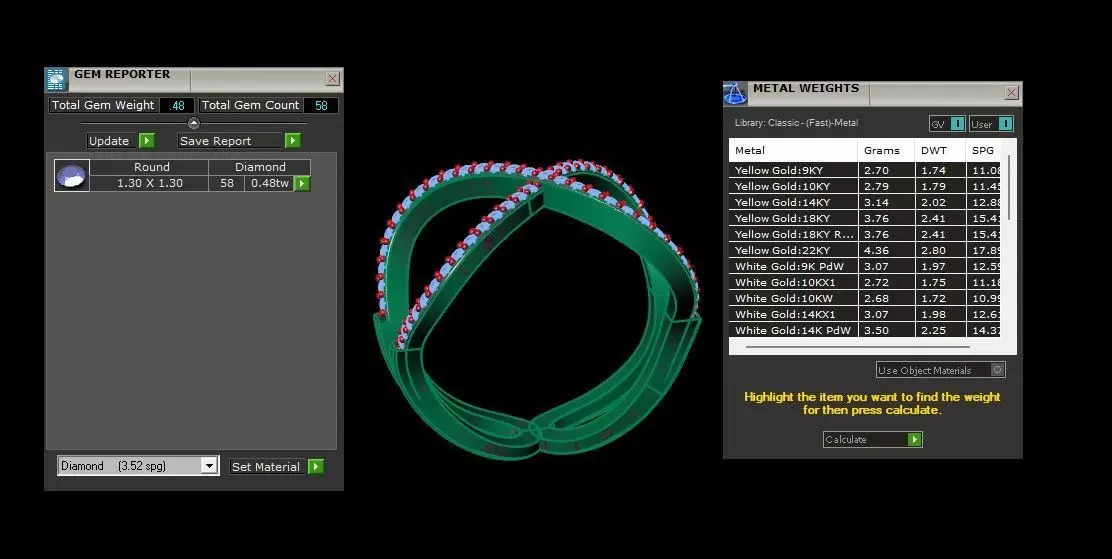The image size is (1112, 559).
Task: Select the White Gold:10KX1 row
Action: [x=864, y=282]
